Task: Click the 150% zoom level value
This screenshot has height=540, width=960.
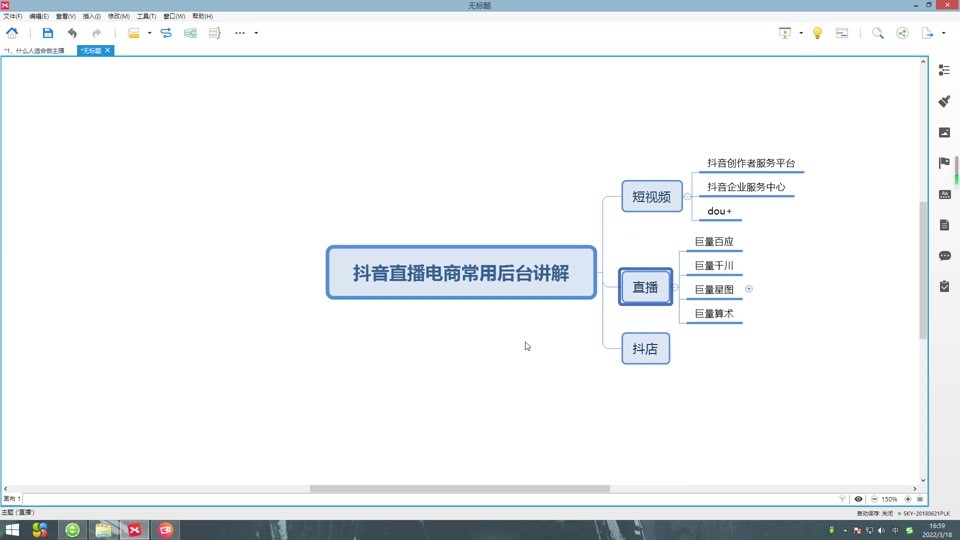Action: 890,500
